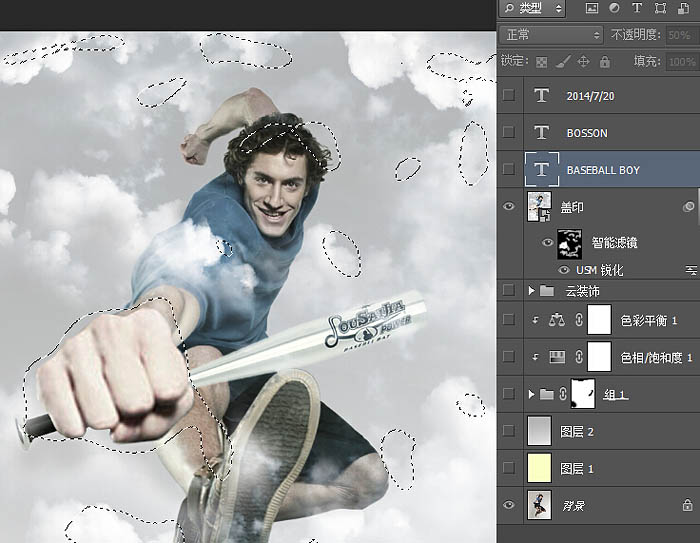Select the 盖印 layer thumbnail

pos(539,206)
